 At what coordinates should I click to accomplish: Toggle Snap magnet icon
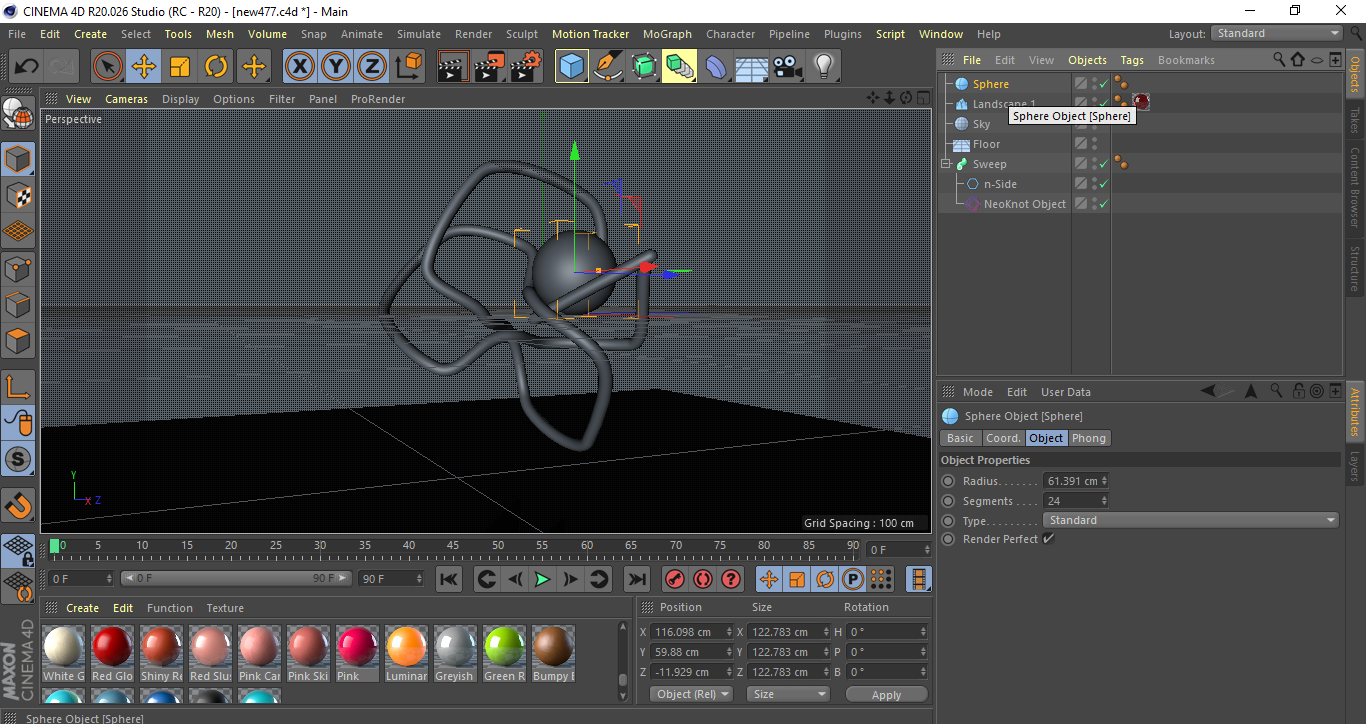(18, 505)
